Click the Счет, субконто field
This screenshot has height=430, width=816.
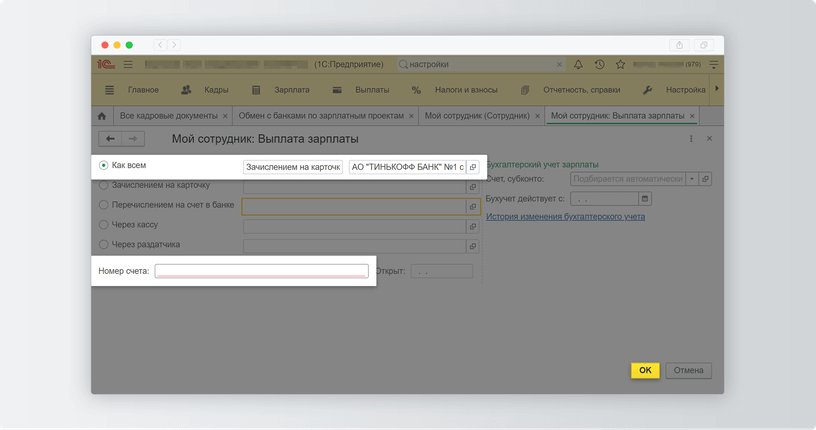click(628, 179)
